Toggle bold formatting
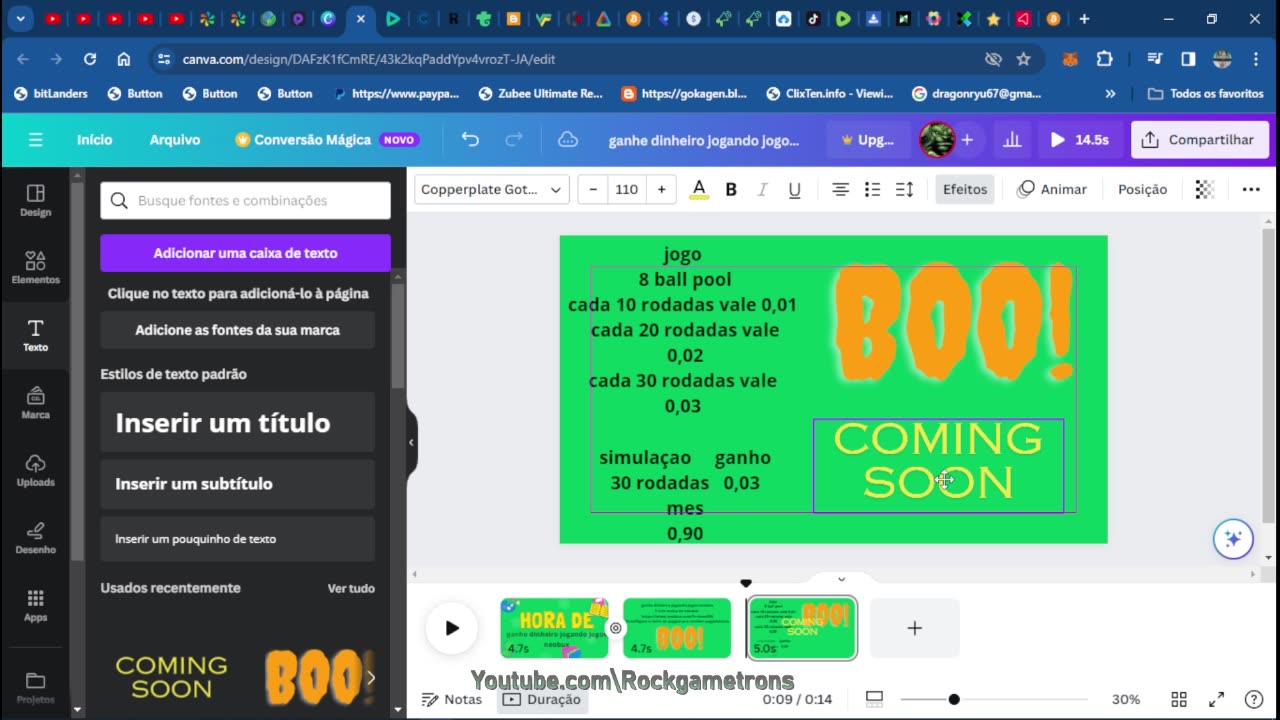Screen dimensions: 1280x720 click(731, 189)
